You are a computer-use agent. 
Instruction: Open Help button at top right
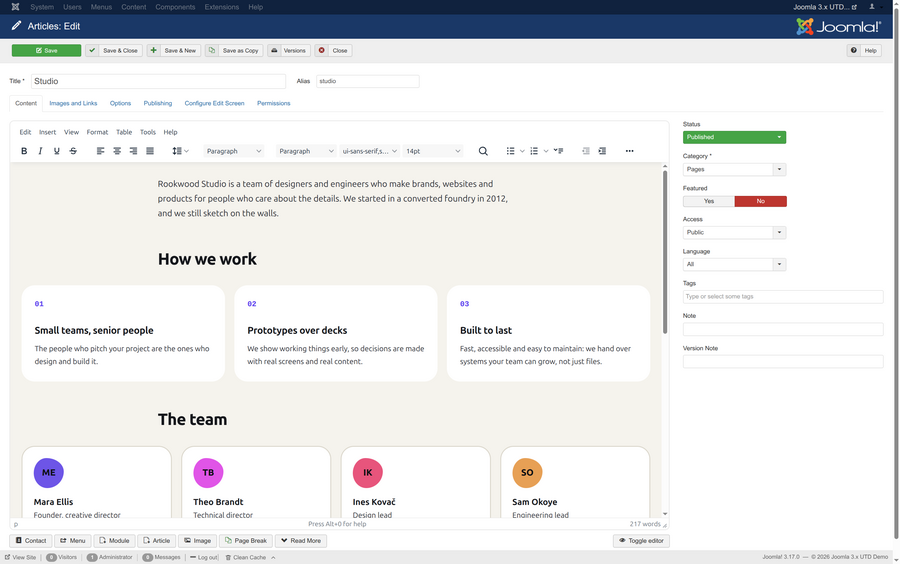[x=864, y=50]
